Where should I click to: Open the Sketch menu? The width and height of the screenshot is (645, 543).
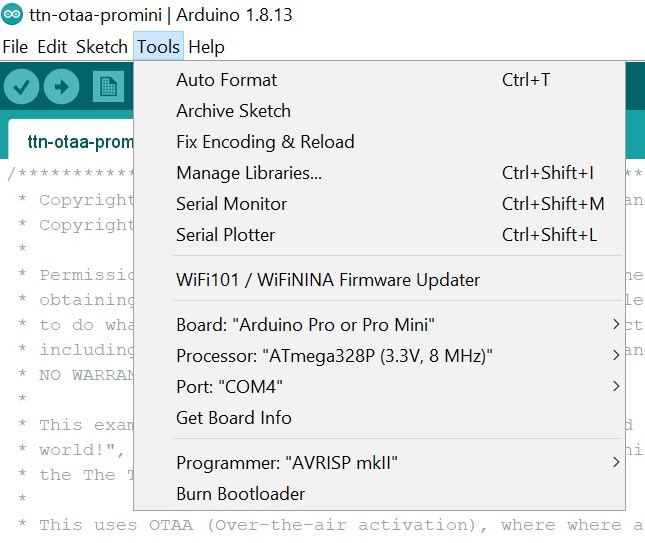point(102,46)
